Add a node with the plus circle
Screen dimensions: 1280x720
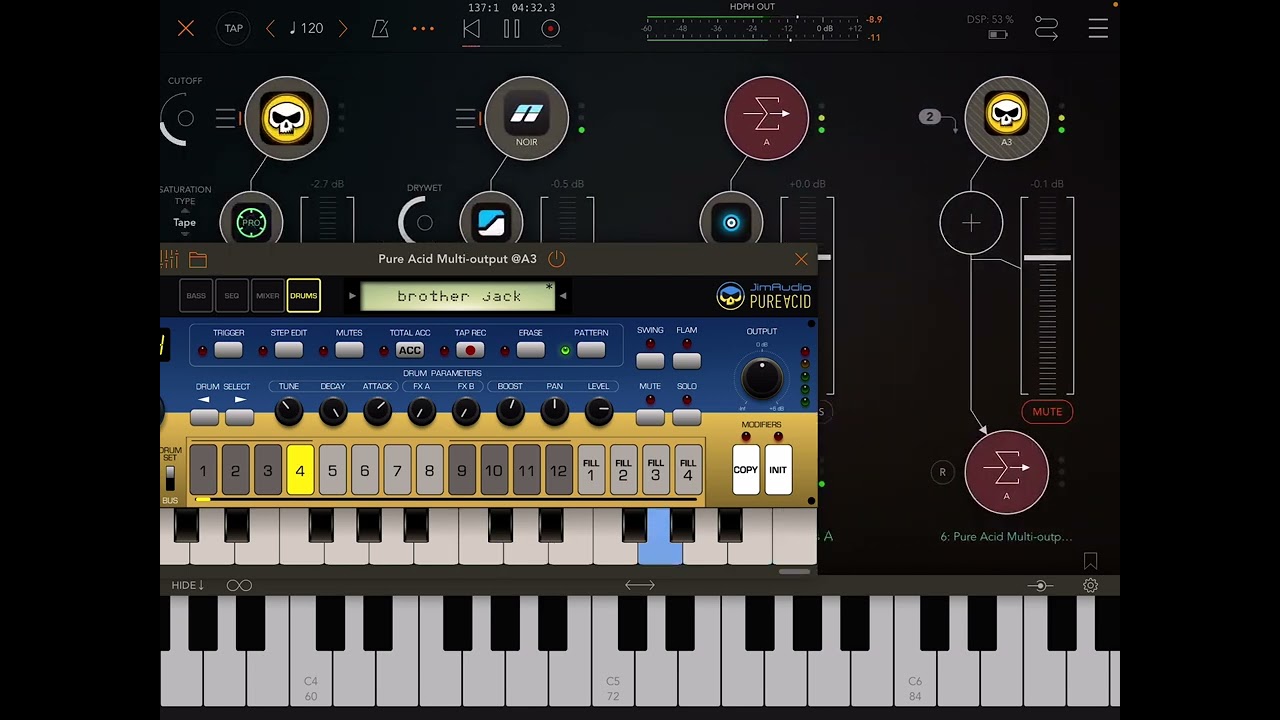[x=971, y=223]
